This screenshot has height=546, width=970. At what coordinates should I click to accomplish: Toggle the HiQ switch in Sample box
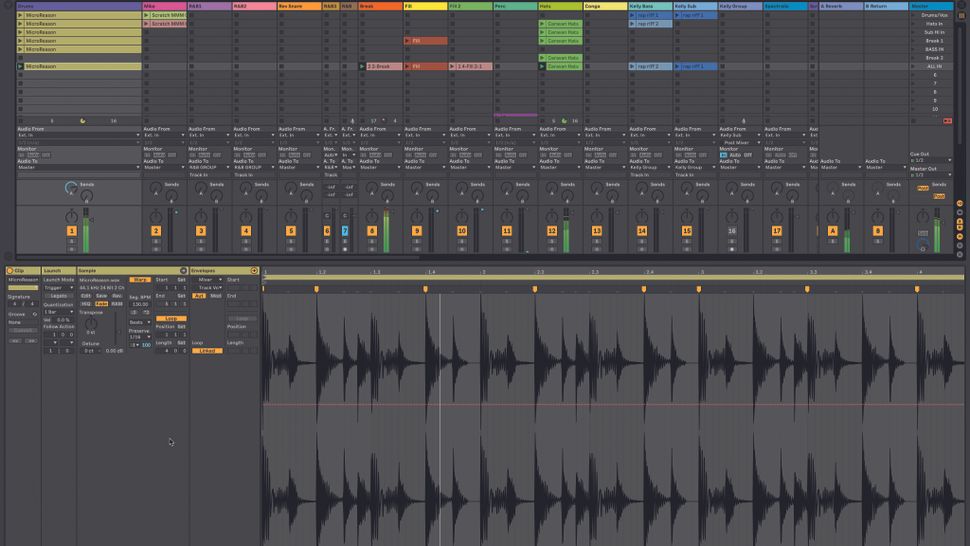[x=86, y=304]
